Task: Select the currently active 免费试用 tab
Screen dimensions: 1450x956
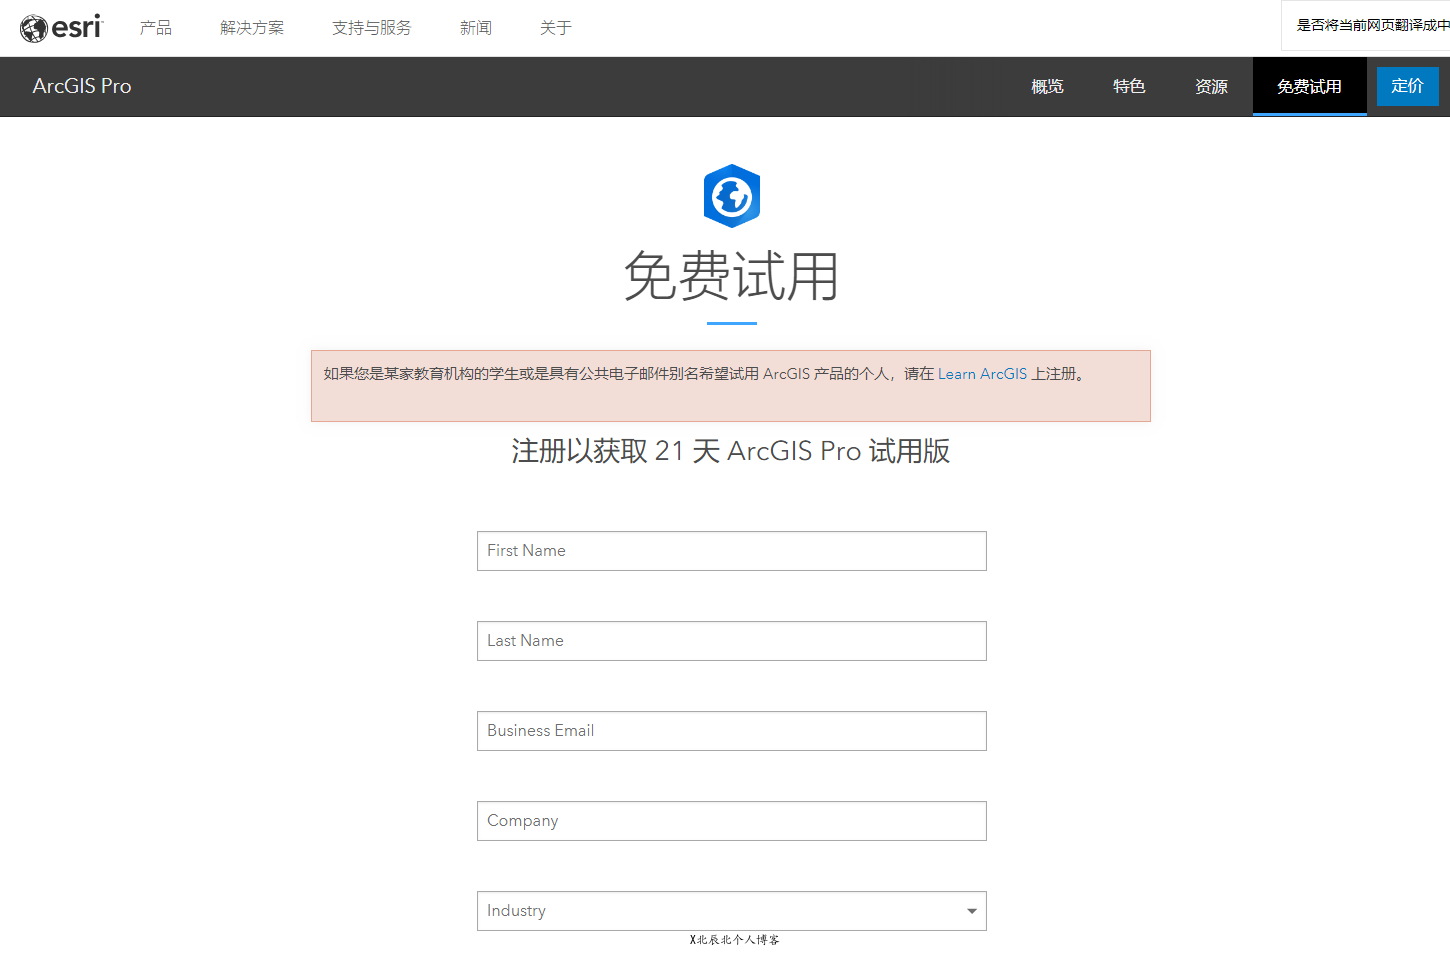Action: [1309, 86]
